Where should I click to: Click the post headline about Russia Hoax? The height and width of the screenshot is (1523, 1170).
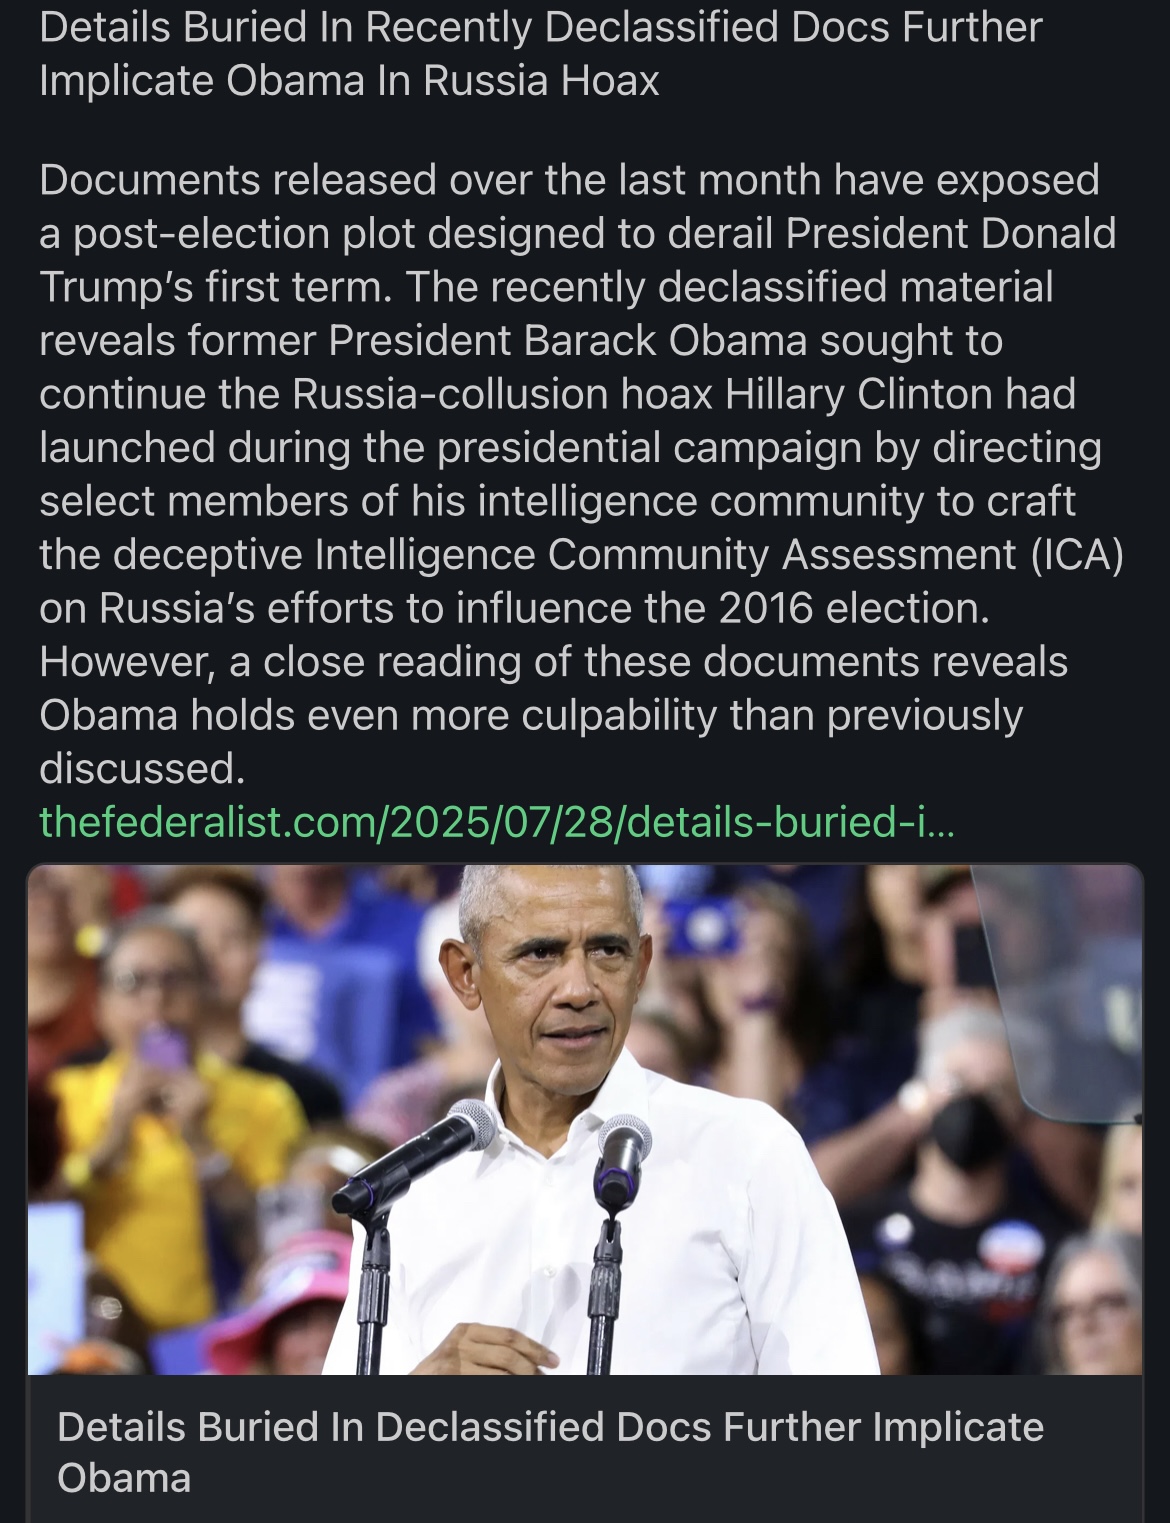tap(540, 54)
